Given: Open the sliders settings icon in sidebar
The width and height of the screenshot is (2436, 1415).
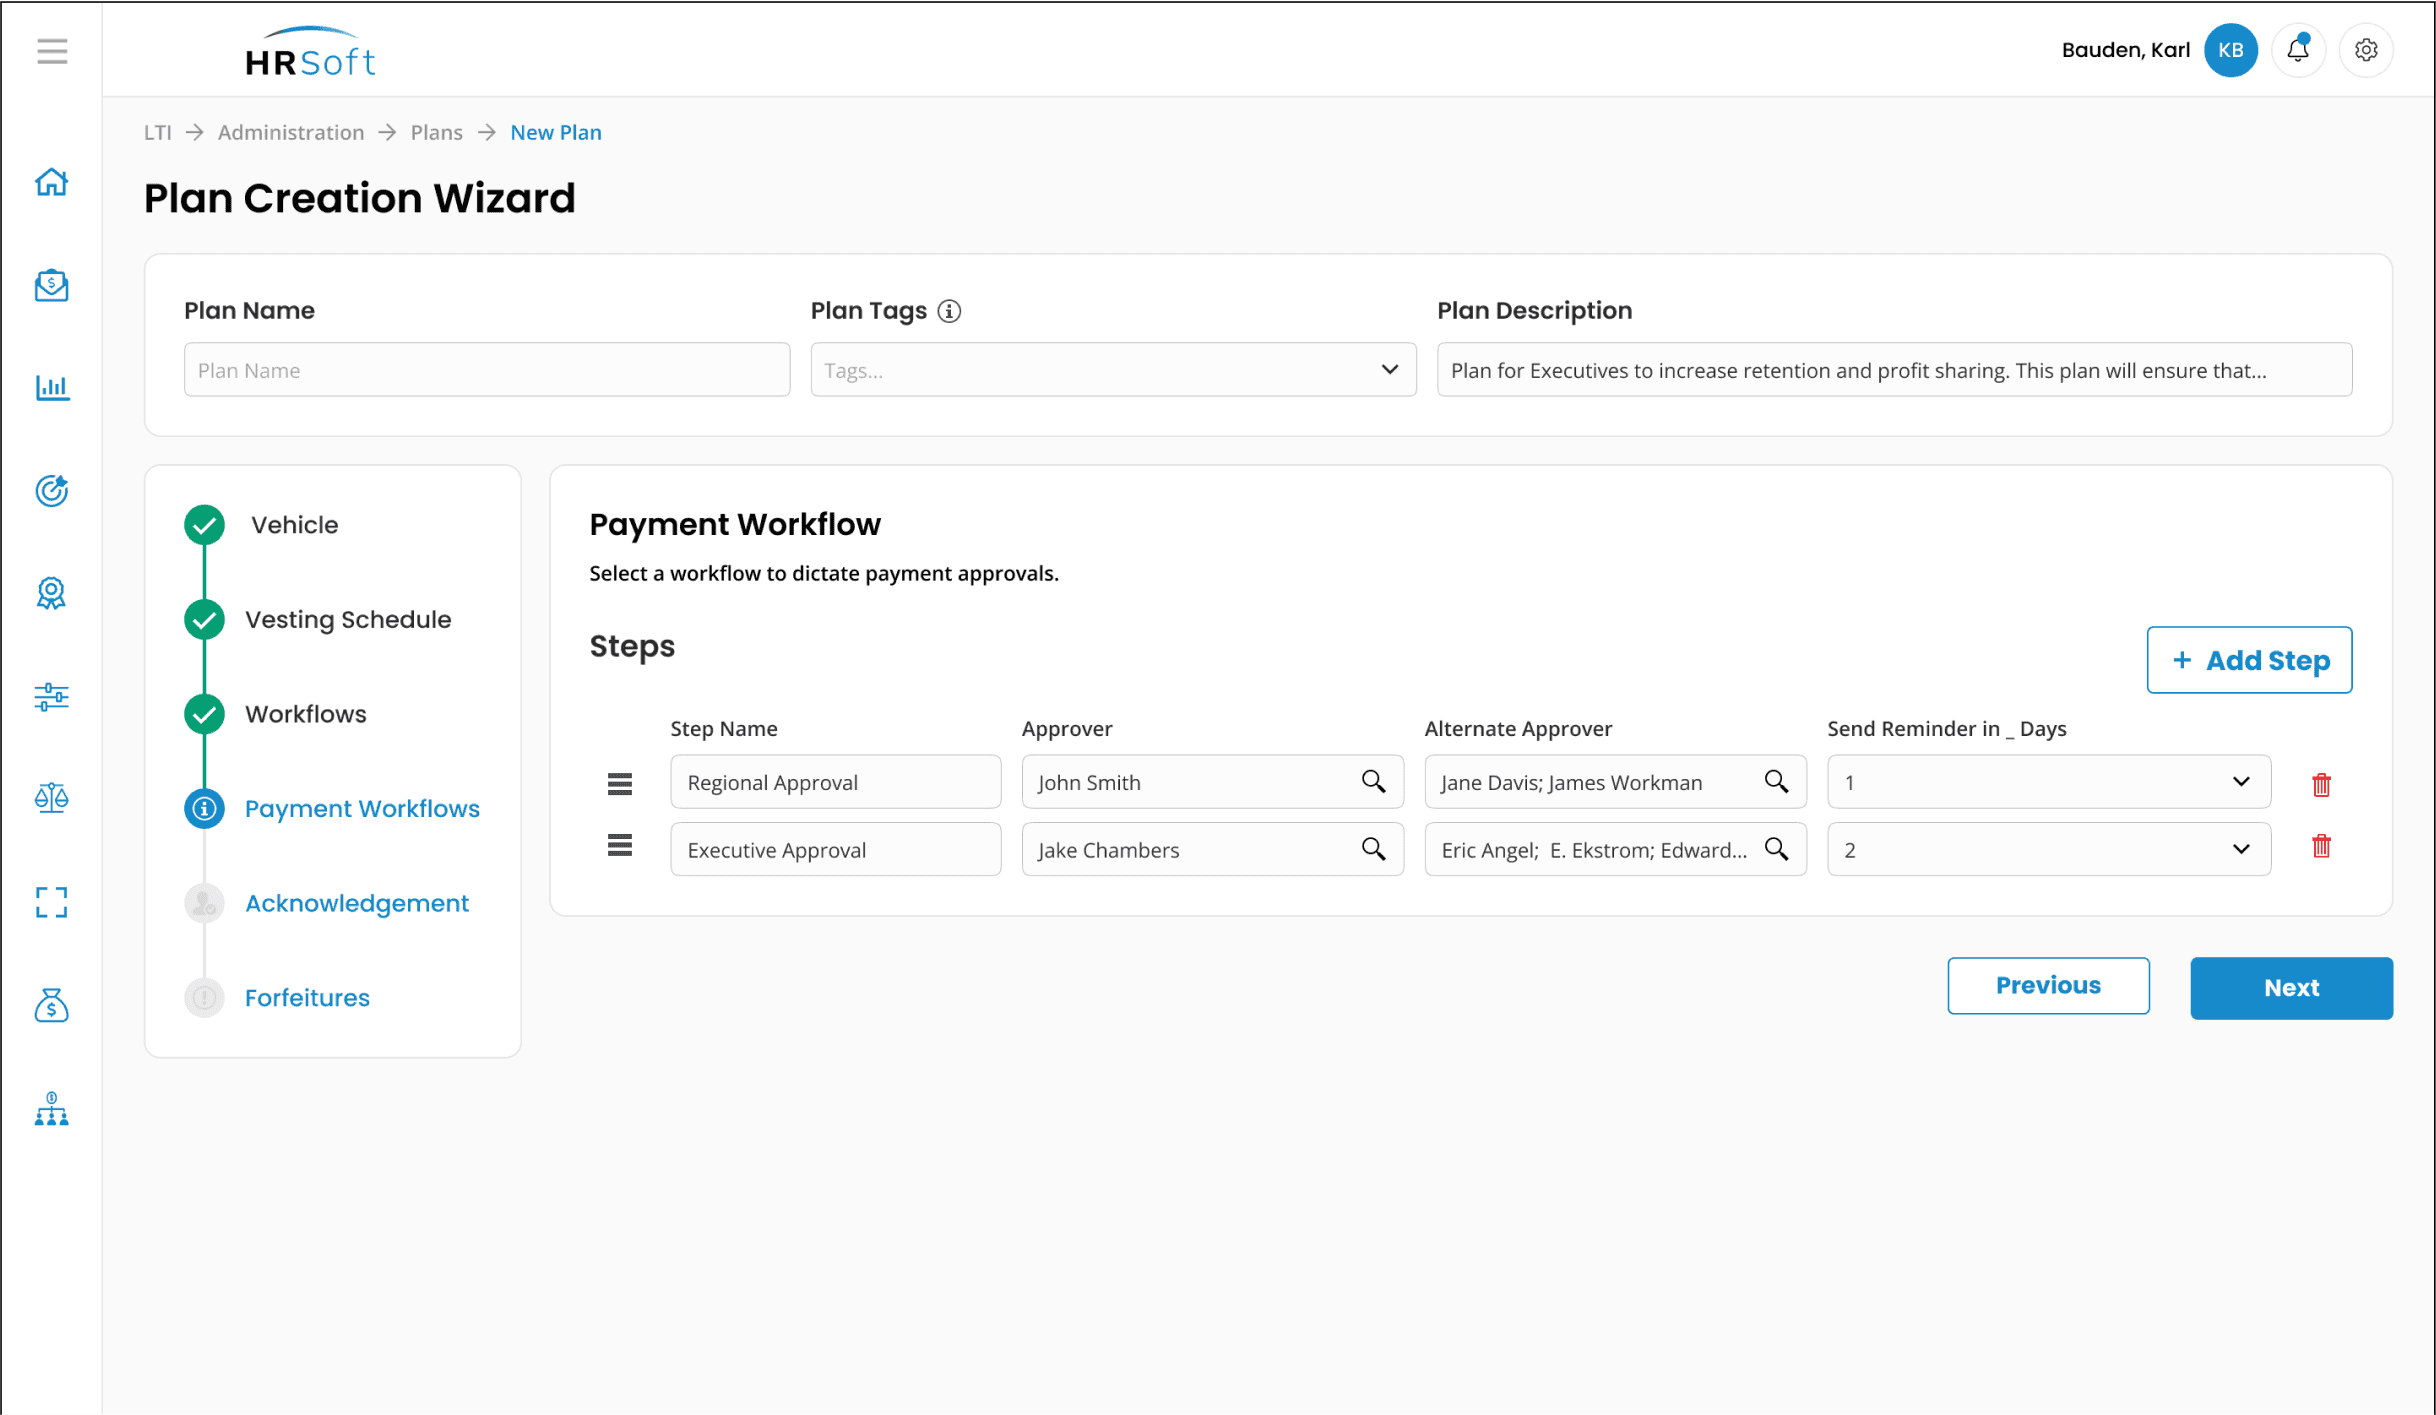Looking at the screenshot, I should 52,697.
